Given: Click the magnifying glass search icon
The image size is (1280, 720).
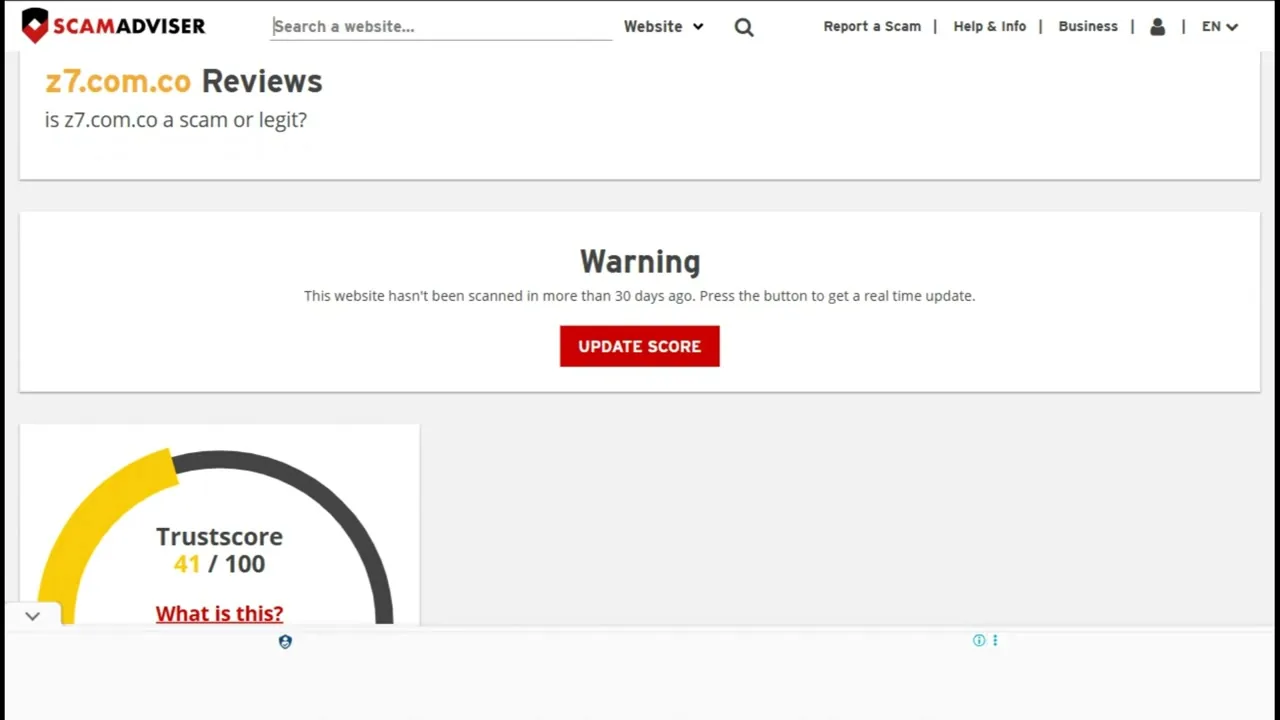Looking at the screenshot, I should [x=744, y=27].
